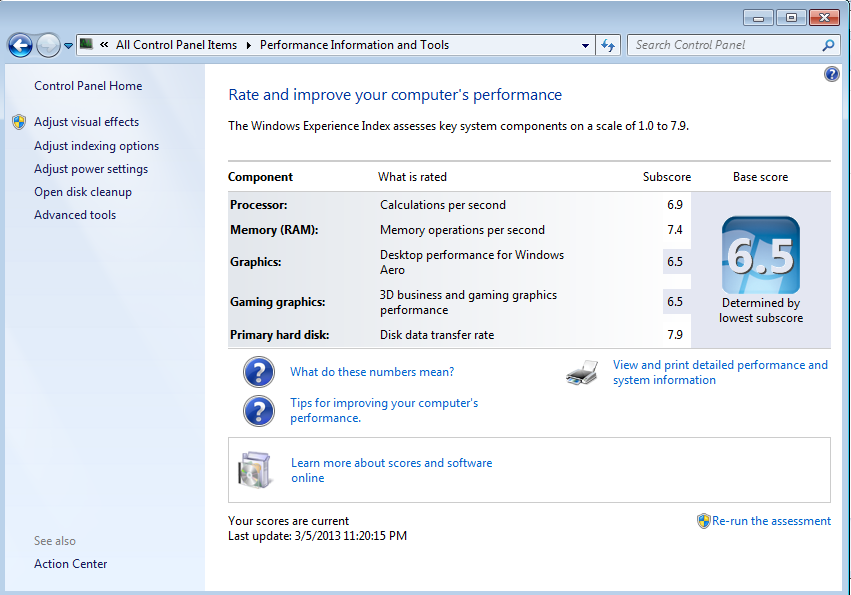Click Re-run the assessment

[x=771, y=521]
